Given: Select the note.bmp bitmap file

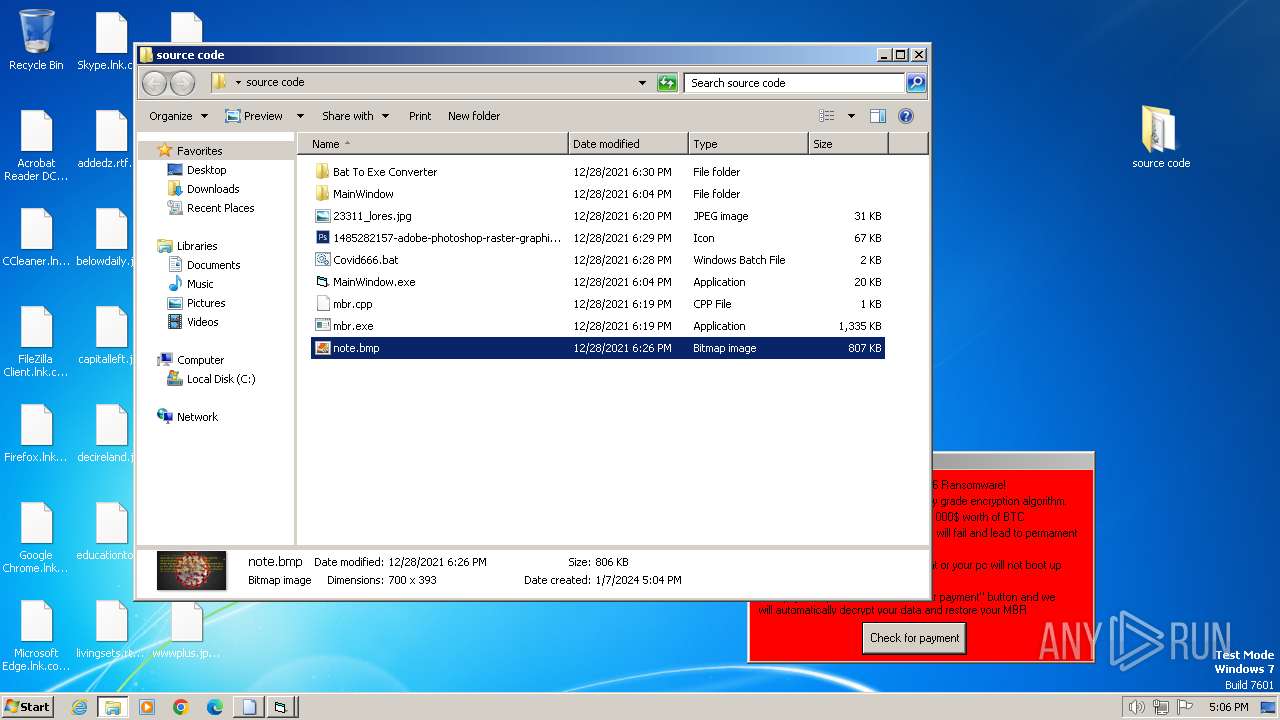Looking at the screenshot, I should coord(598,348).
